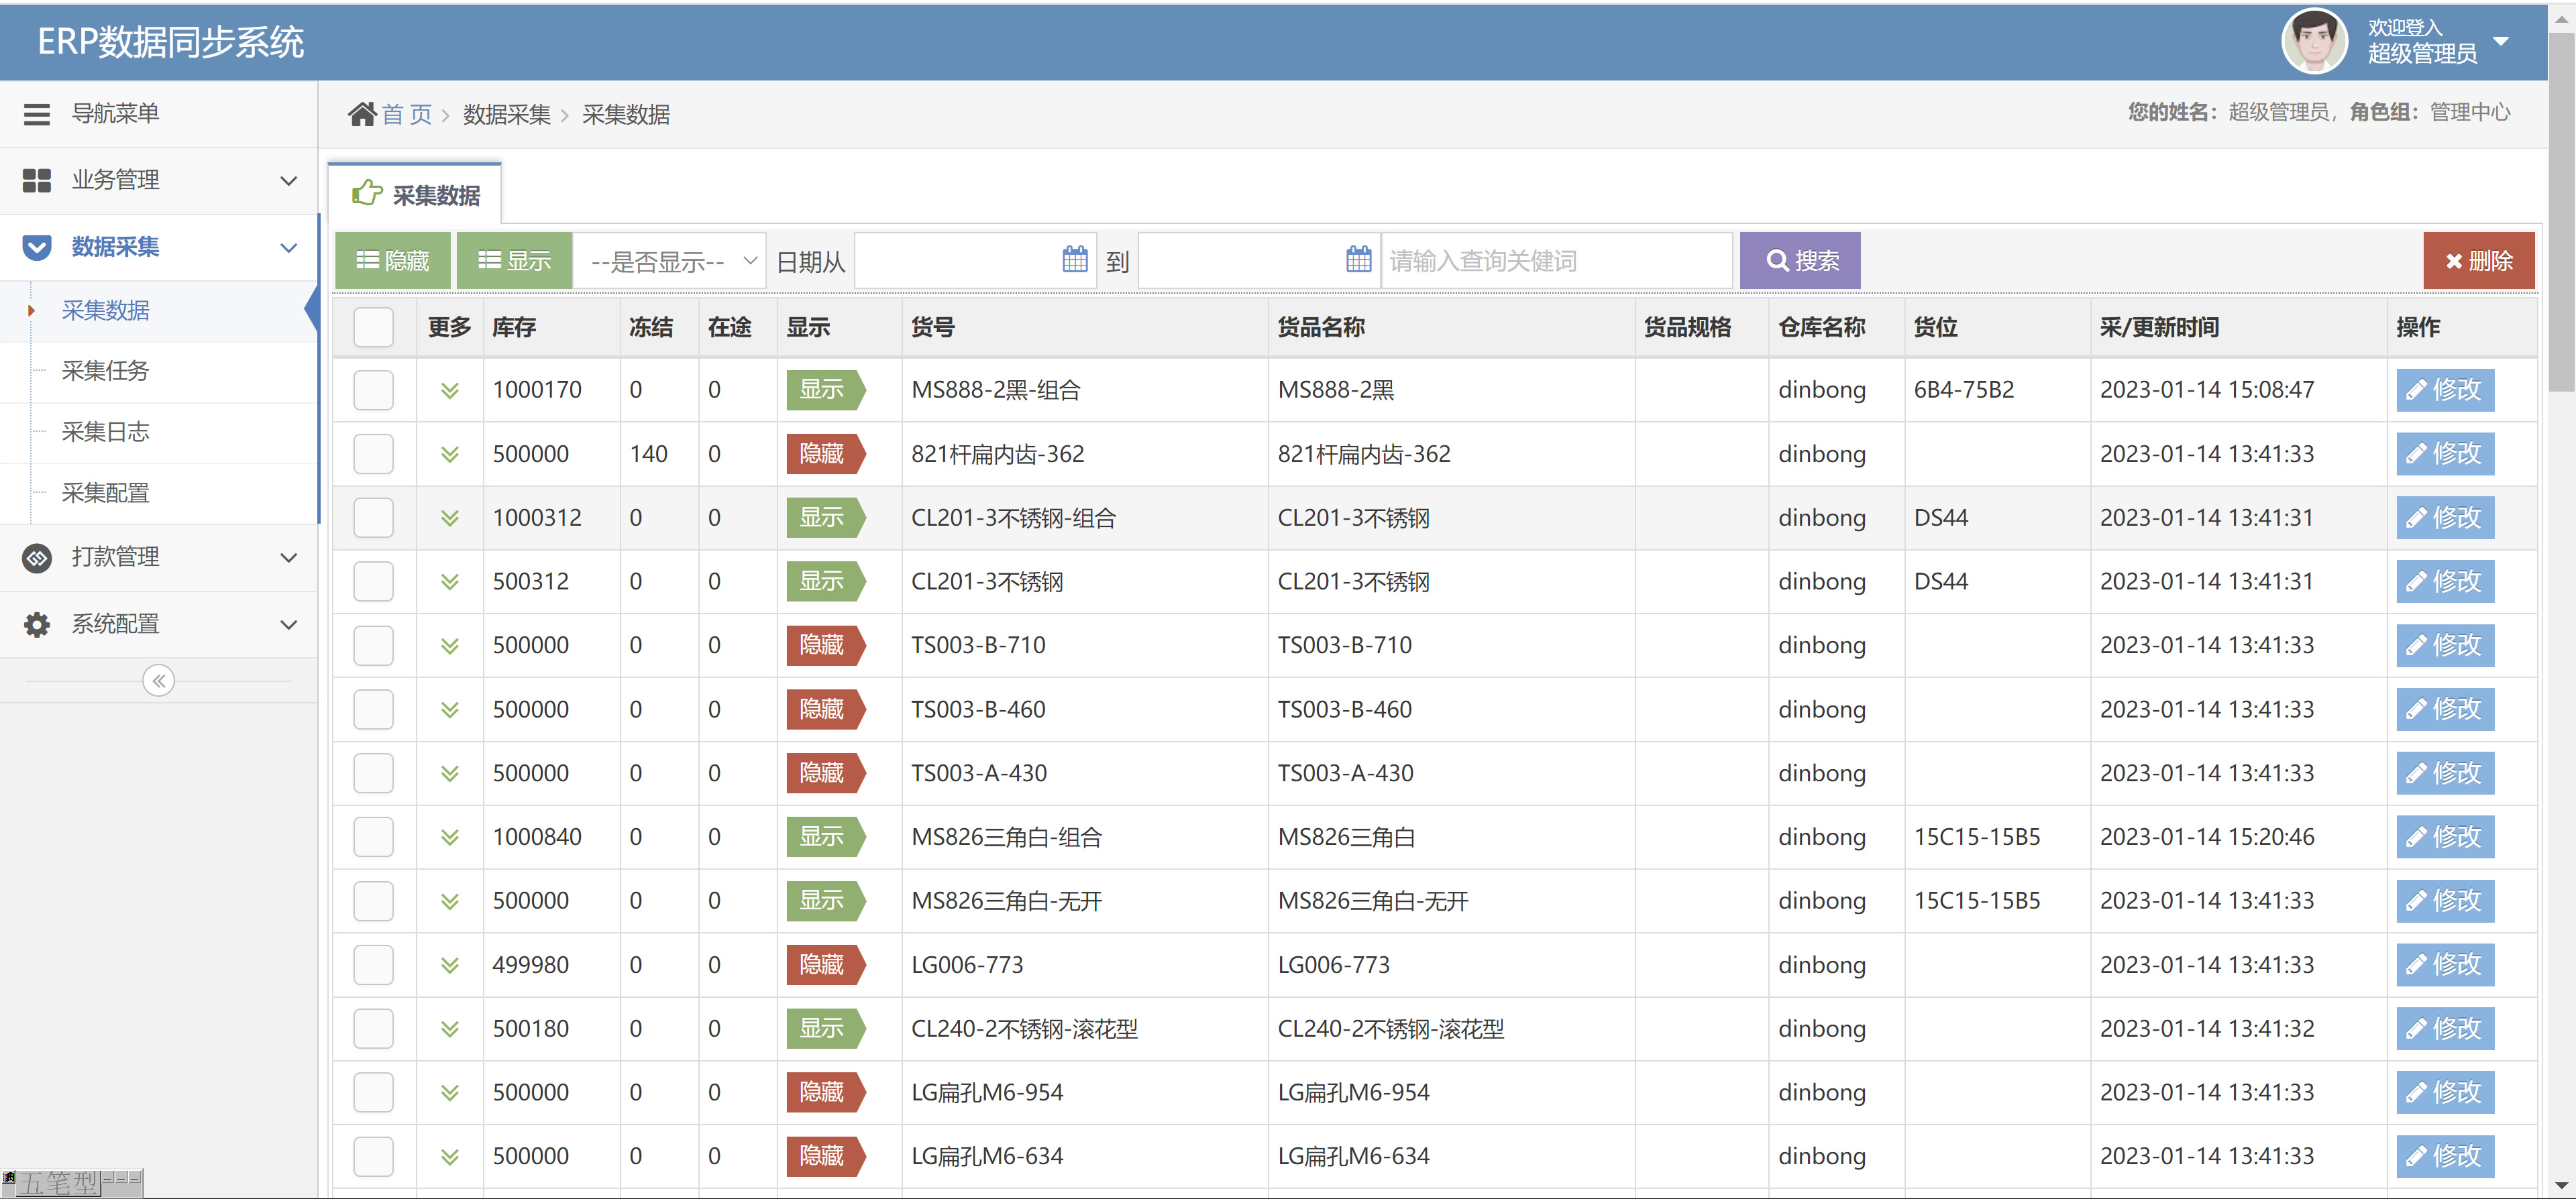The image size is (2576, 1199).
Task: Expand more details for TS003-B-710 row
Action: [450, 647]
